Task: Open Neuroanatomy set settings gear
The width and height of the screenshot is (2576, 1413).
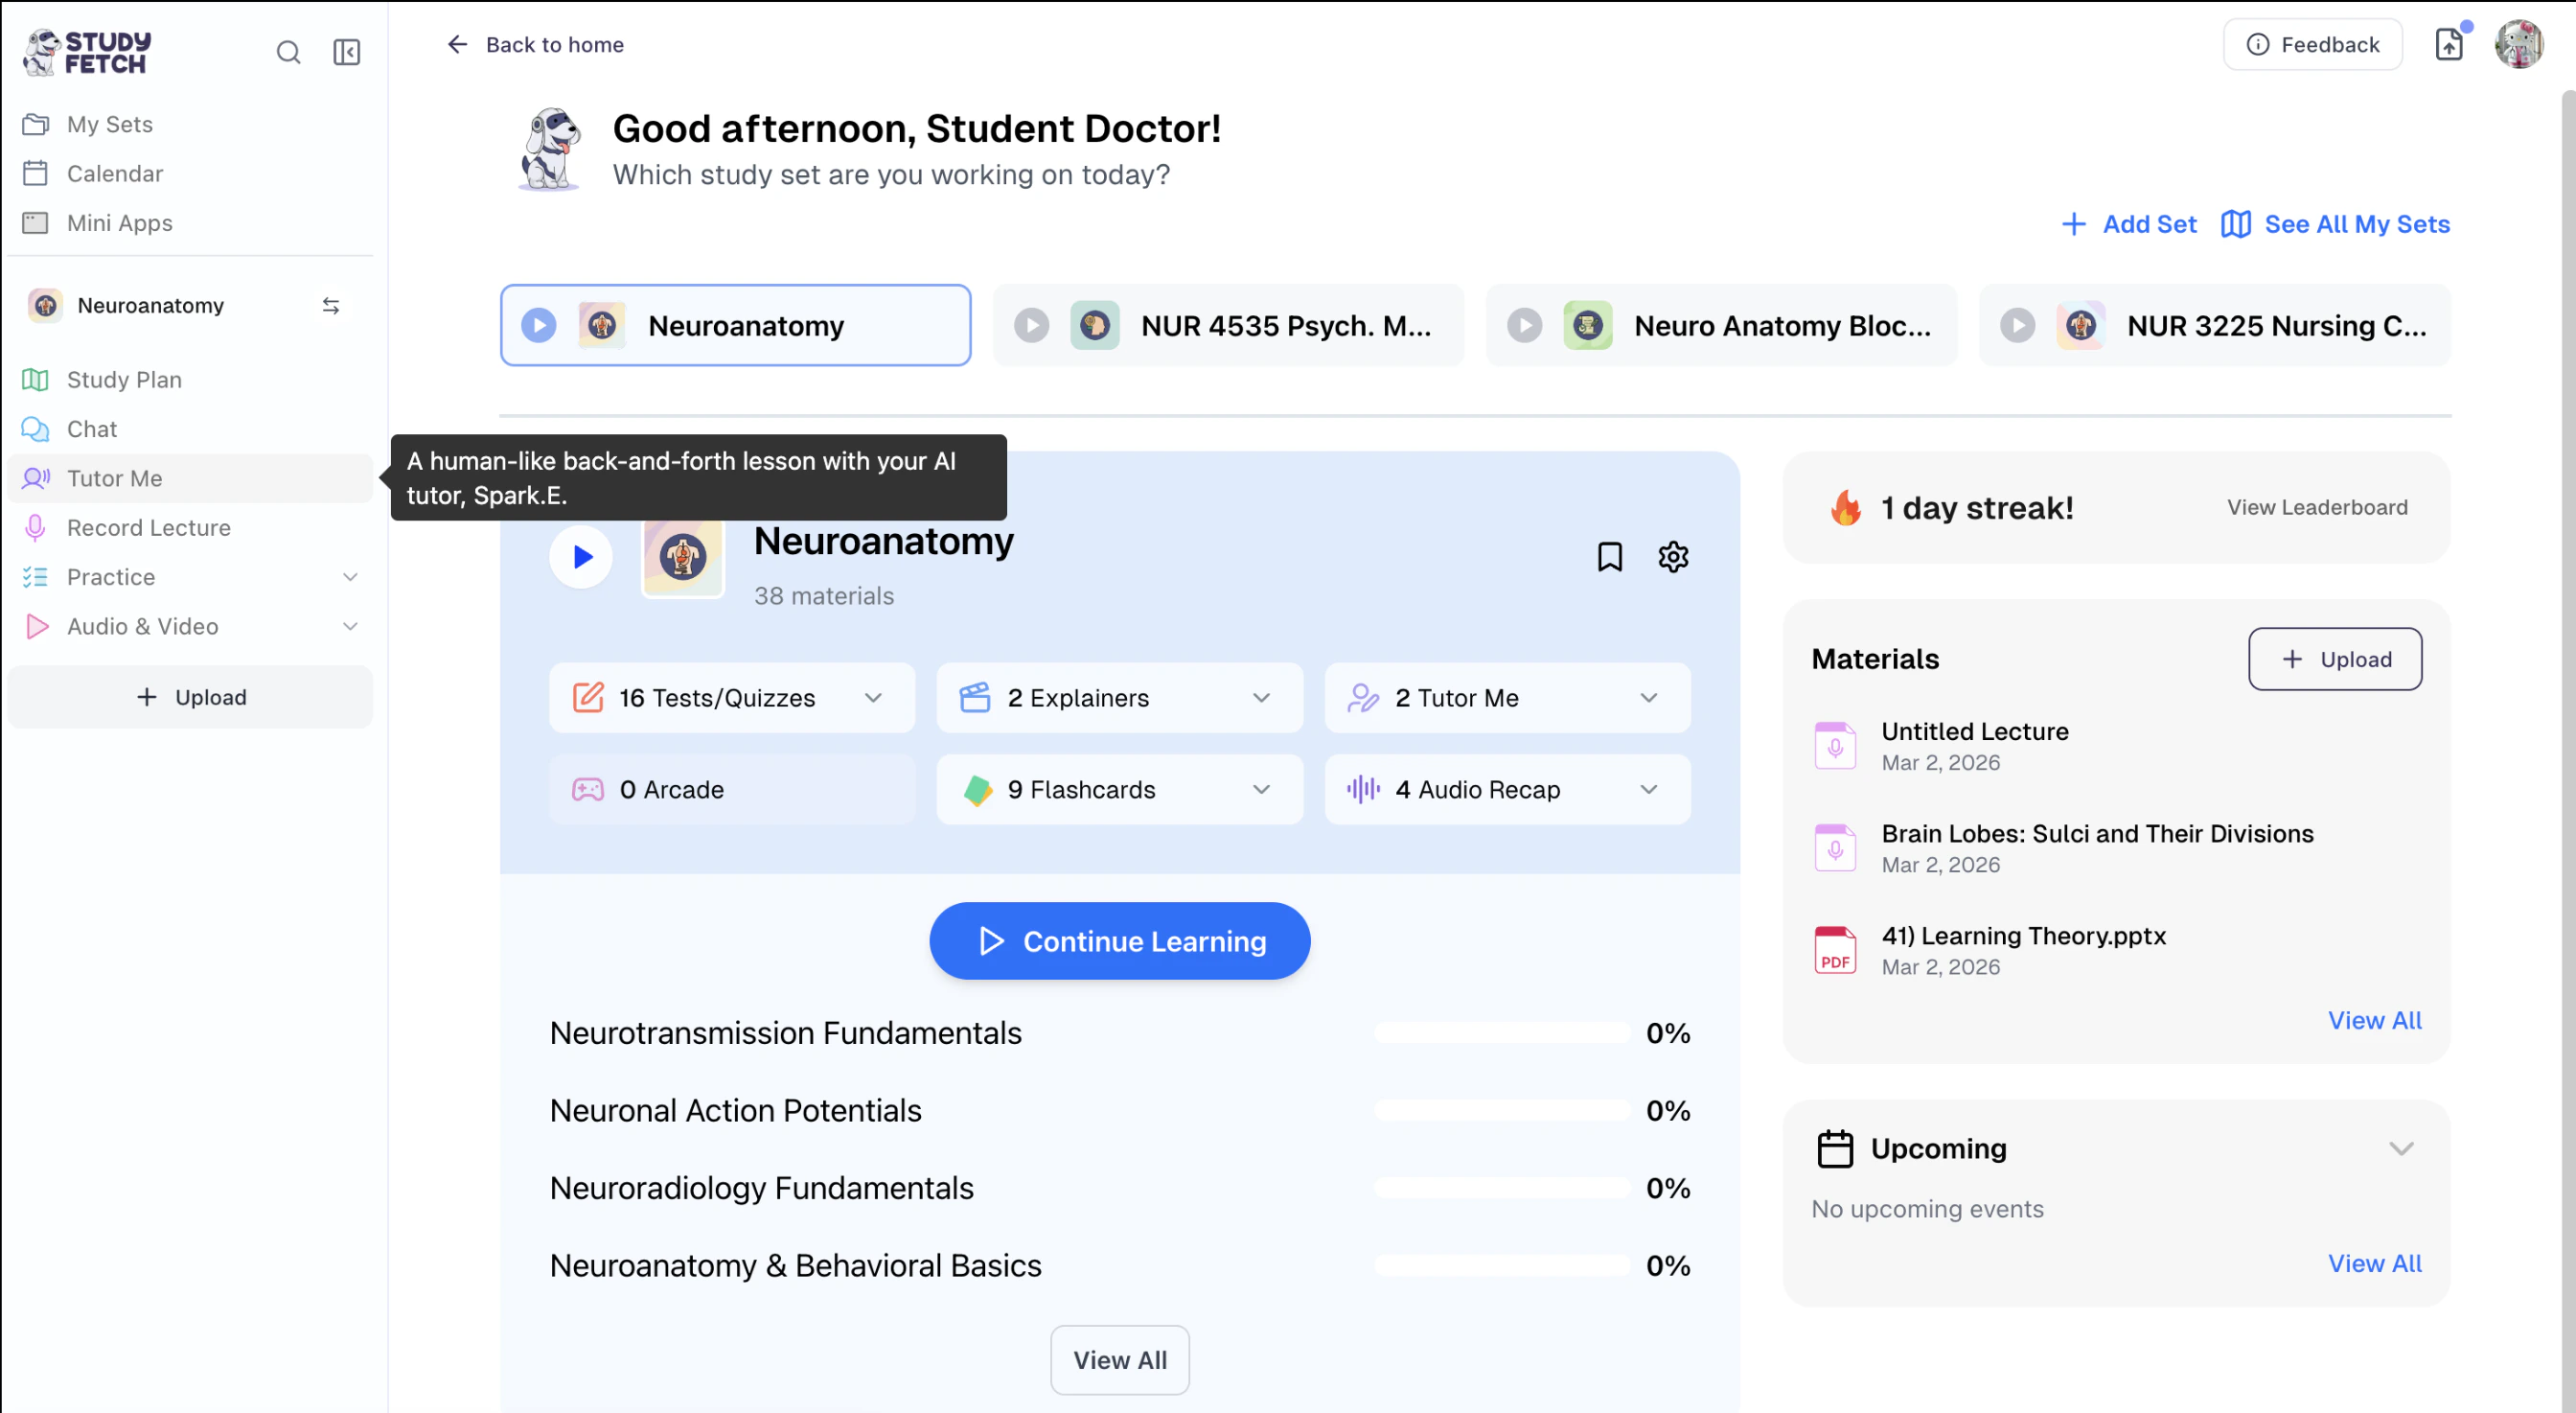Action: 1673,556
